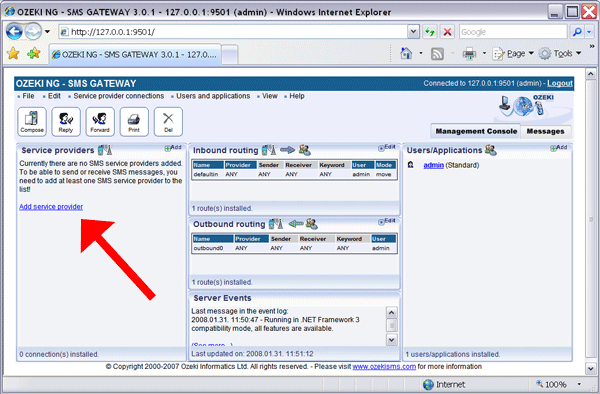Open the Users and applications menu
Screen dimensions: 600x394
pos(213,96)
